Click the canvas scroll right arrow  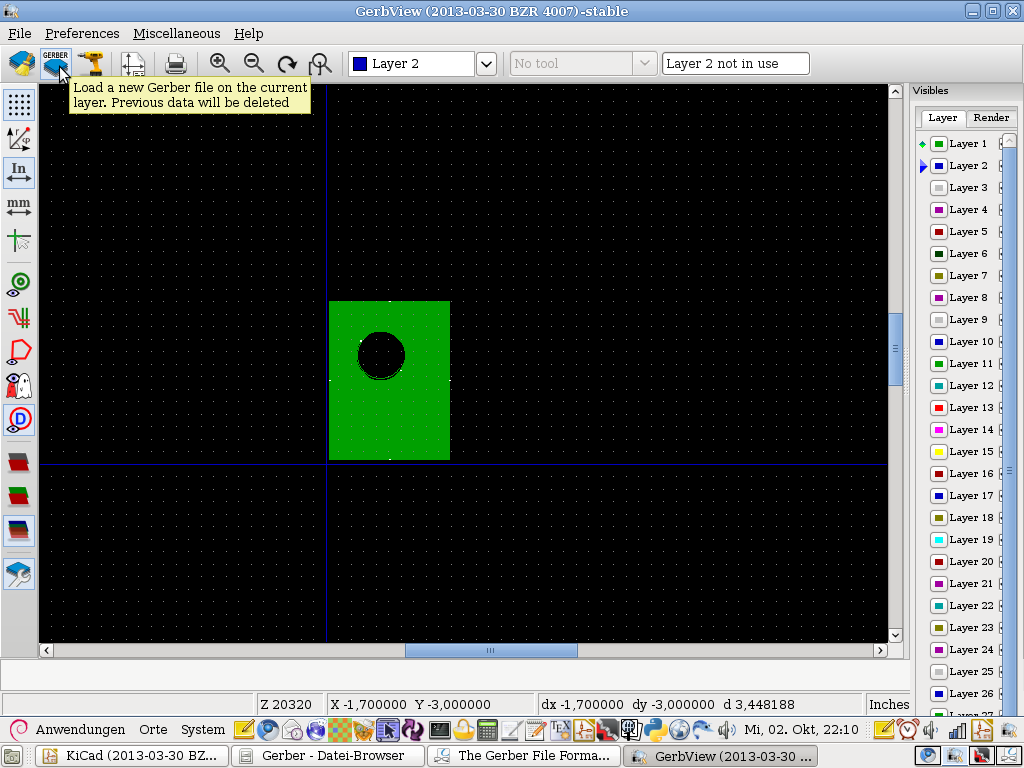pyautogui.click(x=880, y=650)
